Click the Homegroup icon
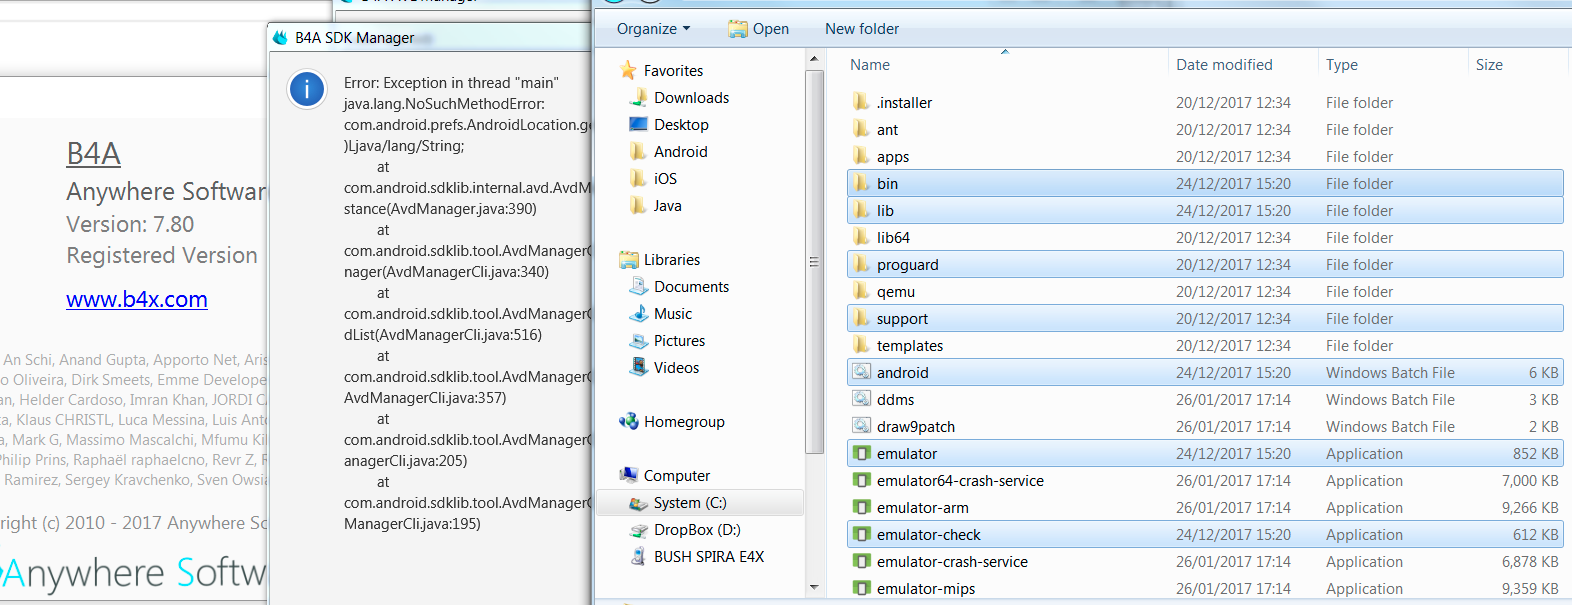This screenshot has width=1572, height=605. pyautogui.click(x=628, y=421)
